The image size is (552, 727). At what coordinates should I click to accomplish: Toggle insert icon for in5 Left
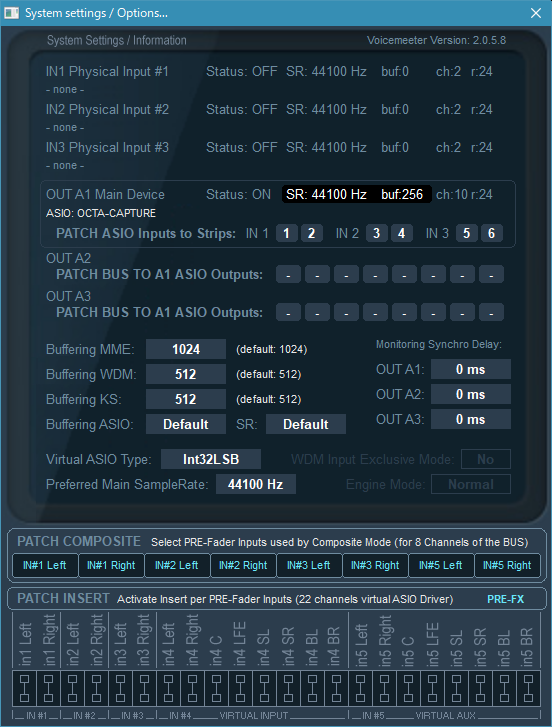[x=361, y=688]
